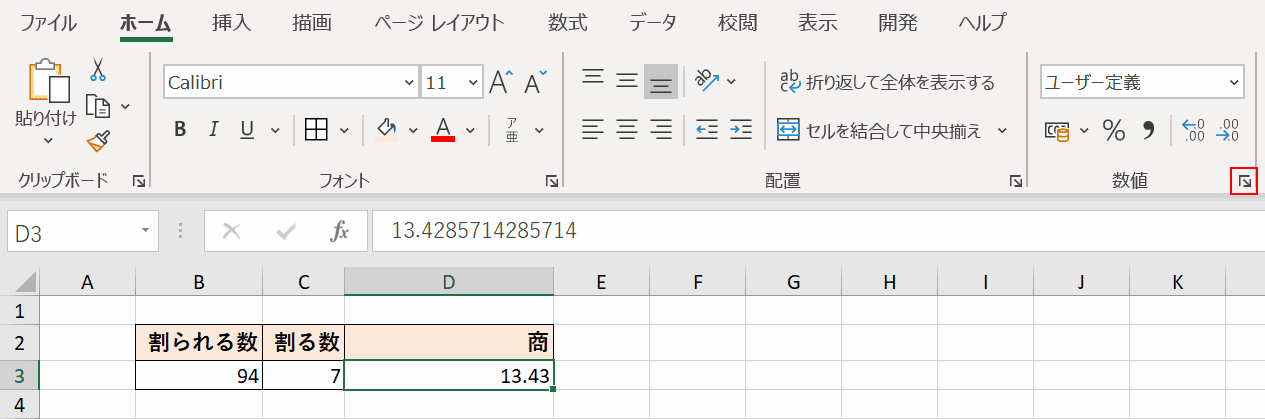Click the formula bar value 13.4285714285714
The height and width of the screenshot is (419, 1265).
click(483, 232)
